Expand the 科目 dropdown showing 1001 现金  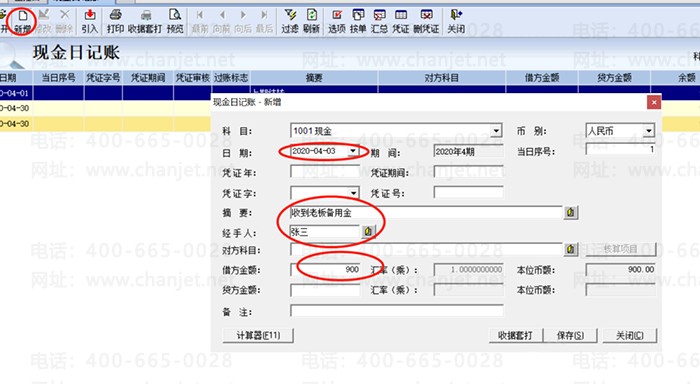point(496,131)
